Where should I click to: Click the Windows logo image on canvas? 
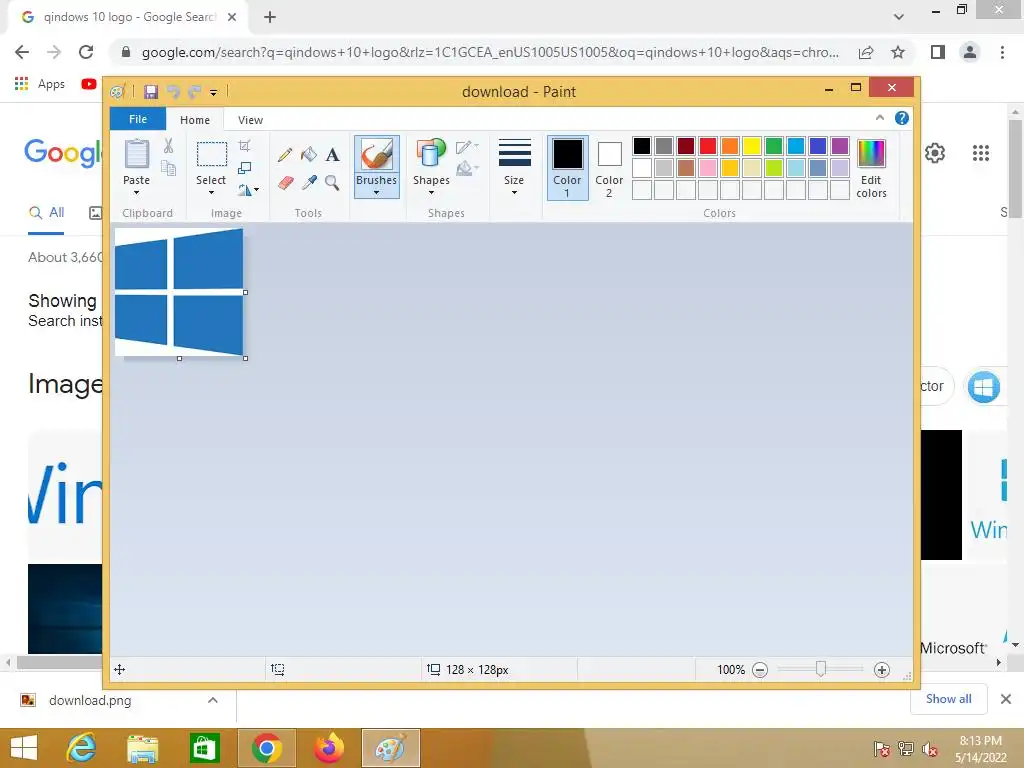(x=179, y=292)
